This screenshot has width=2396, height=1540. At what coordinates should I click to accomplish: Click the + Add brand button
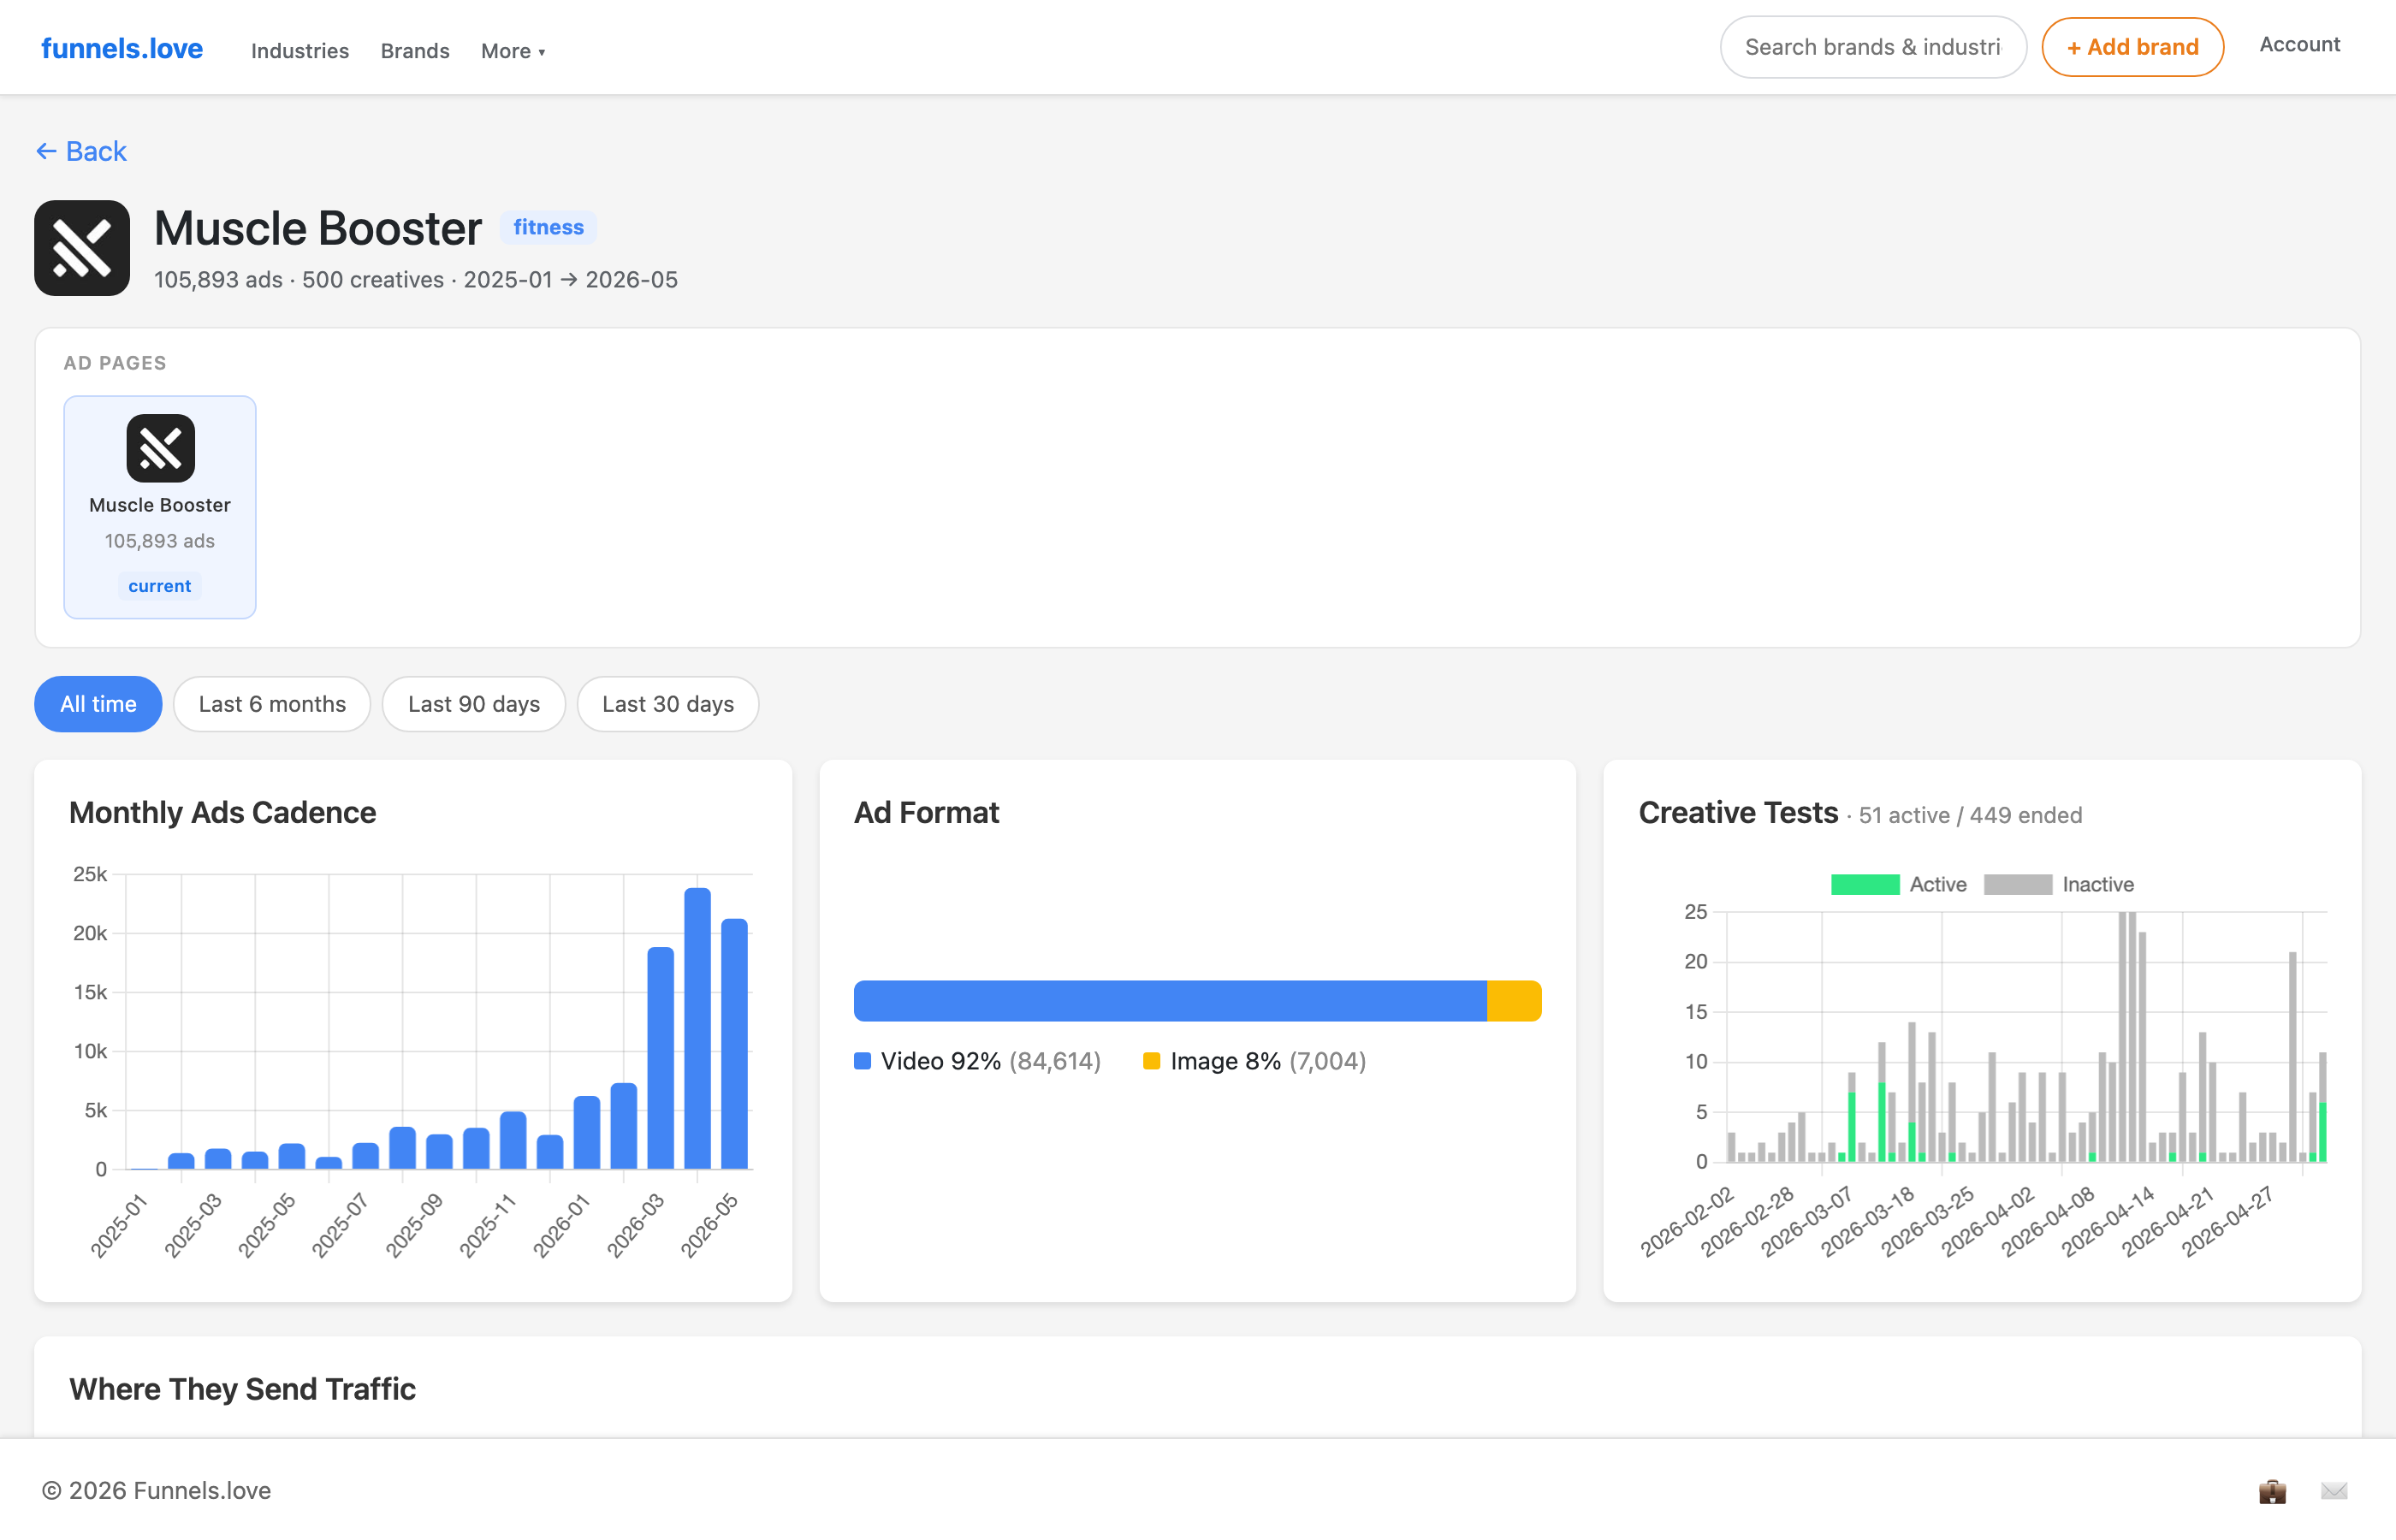pos(2132,47)
